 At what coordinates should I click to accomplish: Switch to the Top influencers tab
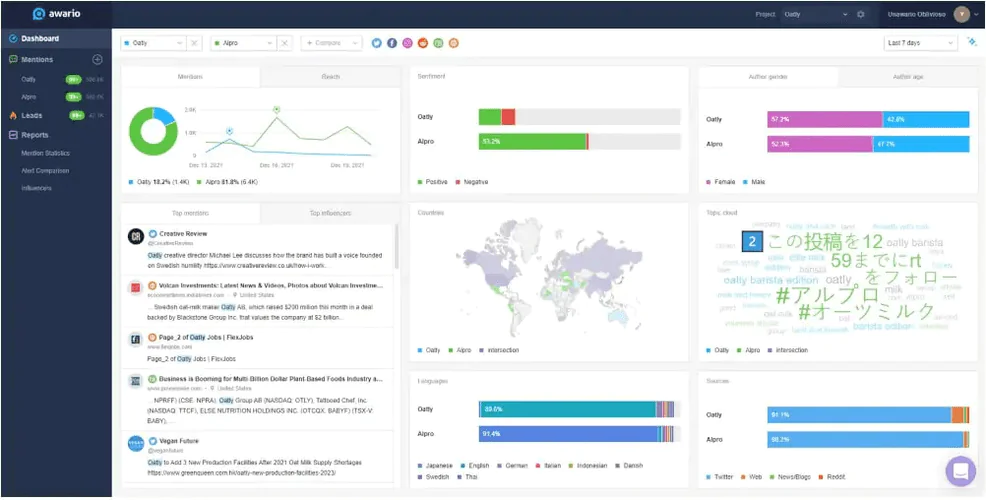tap(329, 213)
